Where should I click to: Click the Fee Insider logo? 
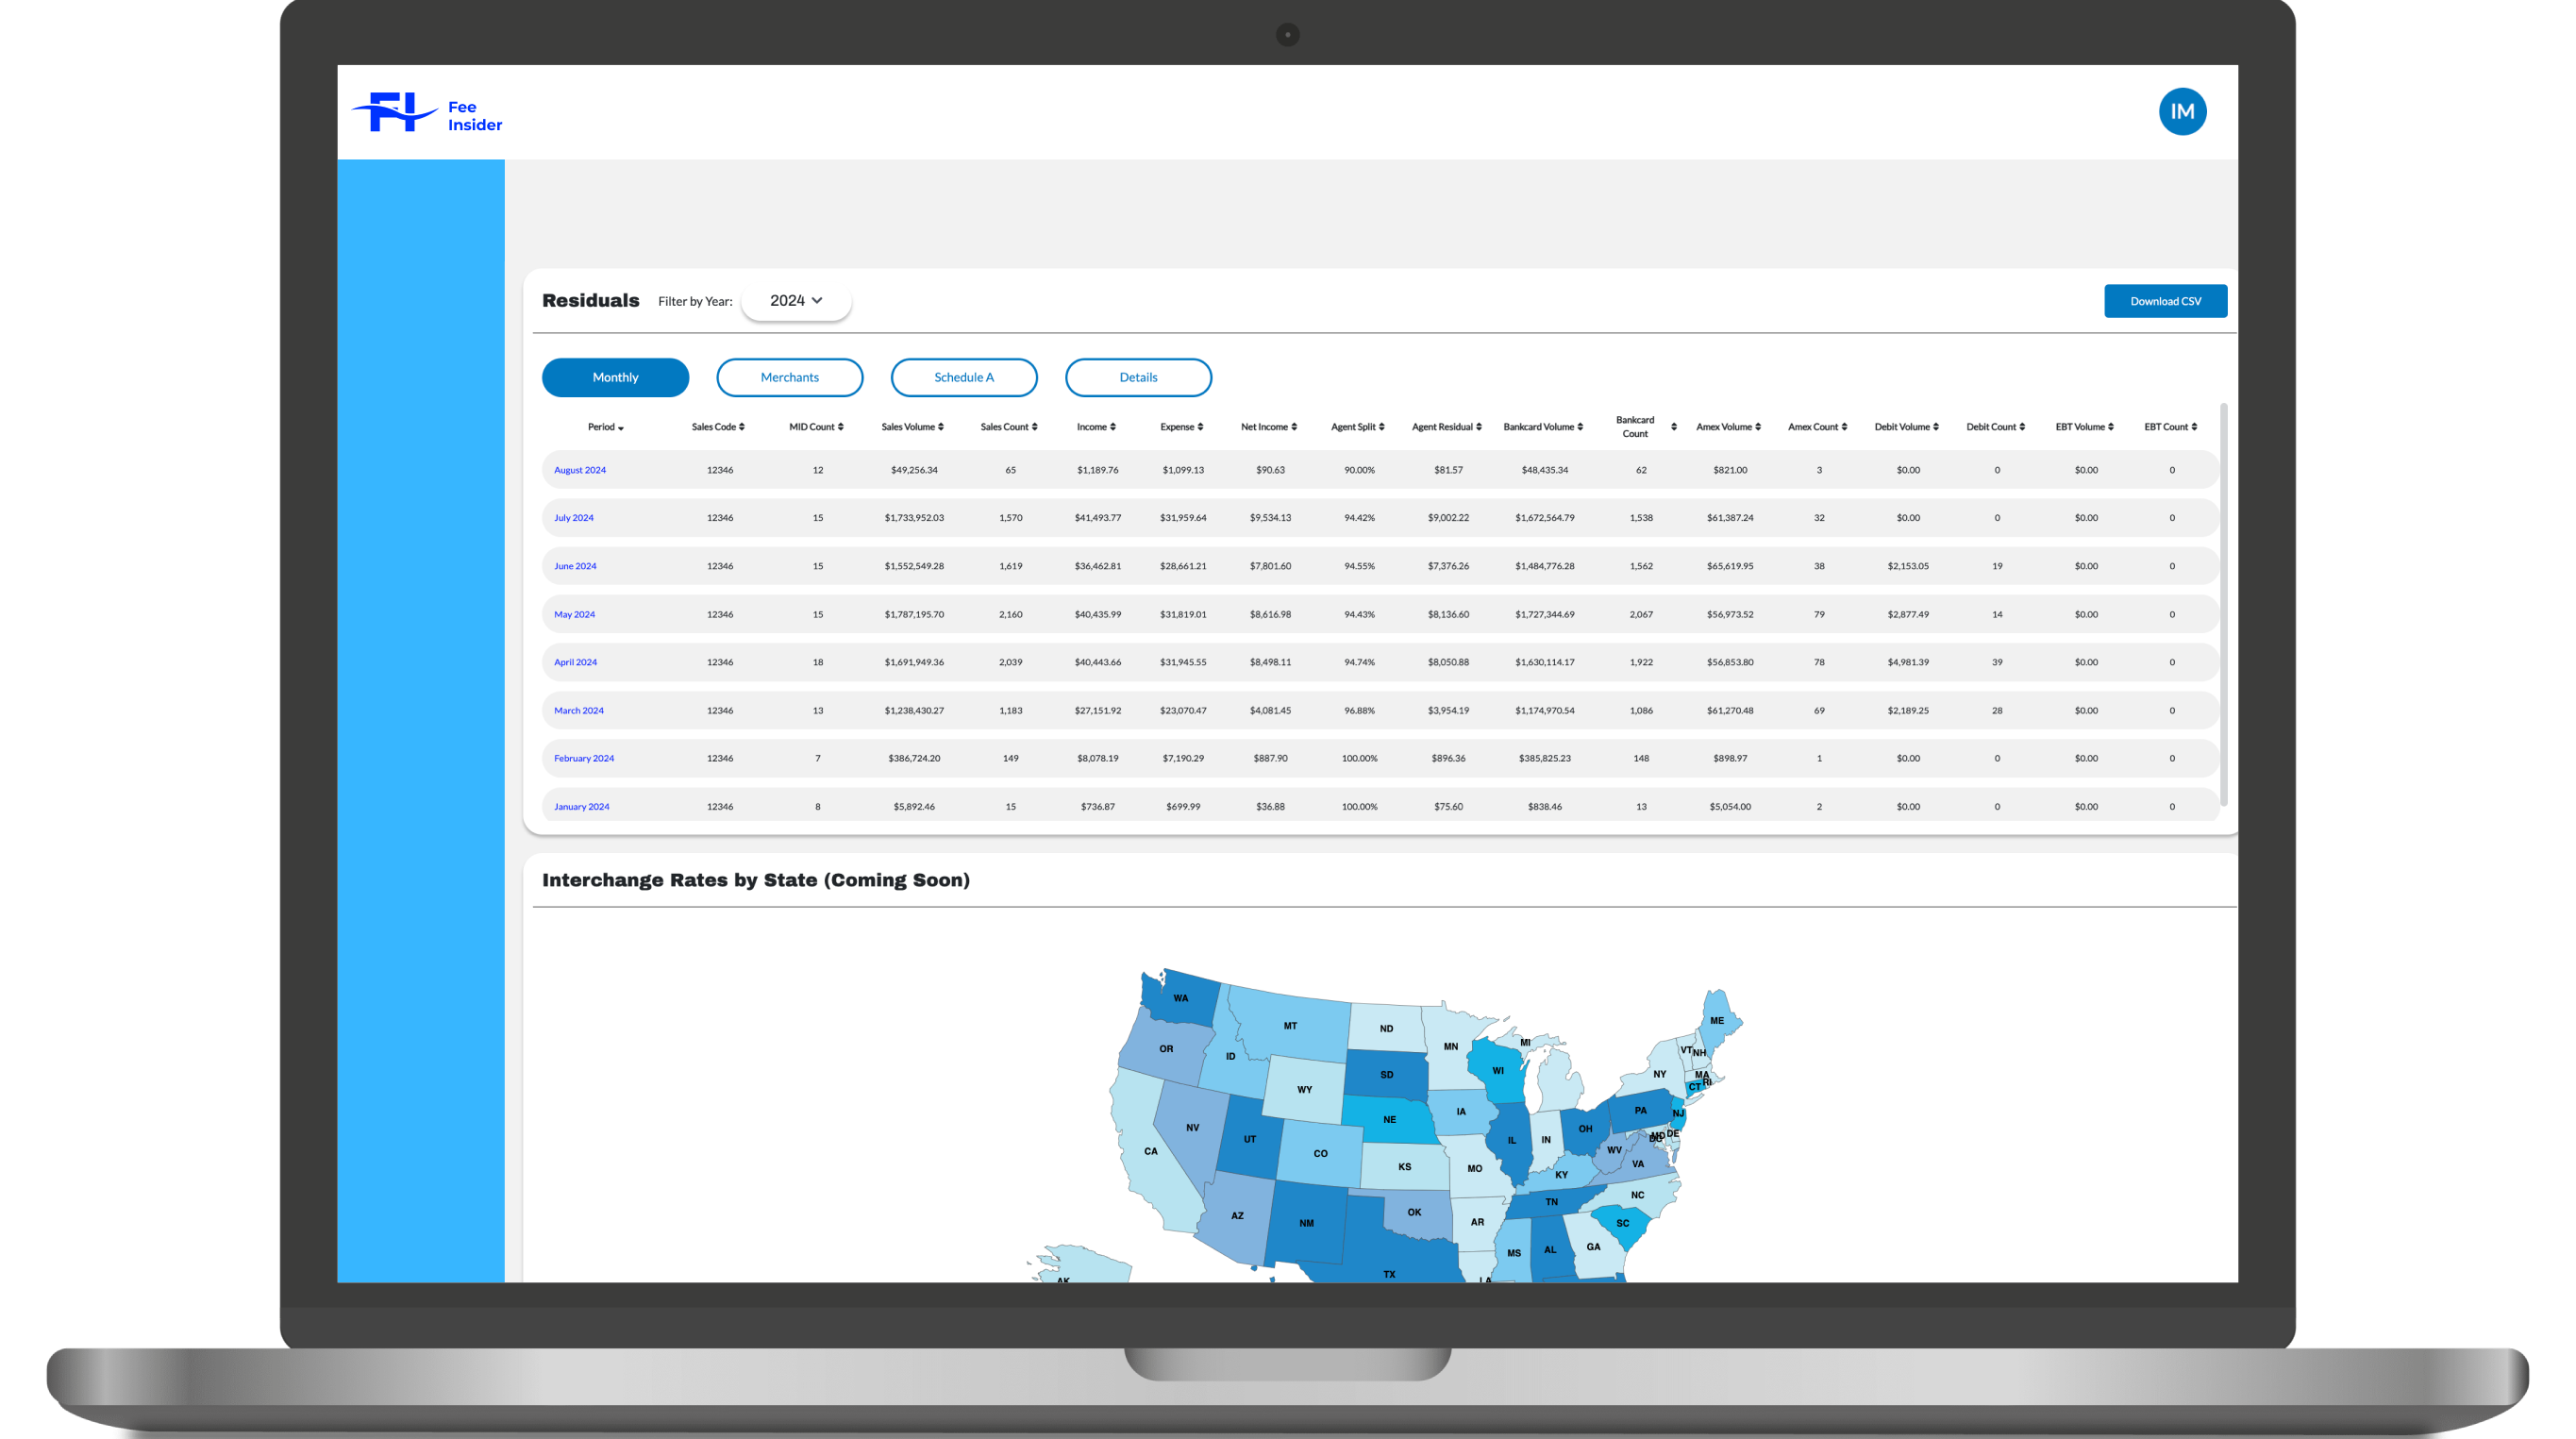(427, 113)
